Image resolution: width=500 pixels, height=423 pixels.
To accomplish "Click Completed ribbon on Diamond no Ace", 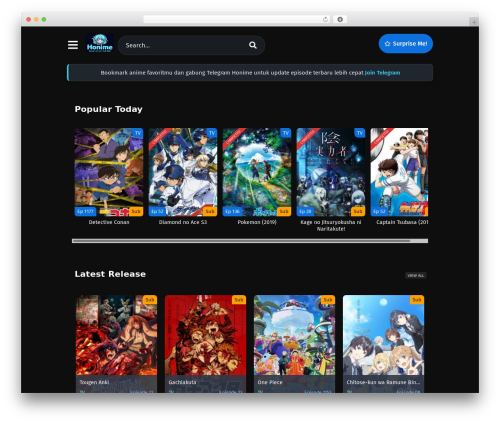I will click(159, 138).
